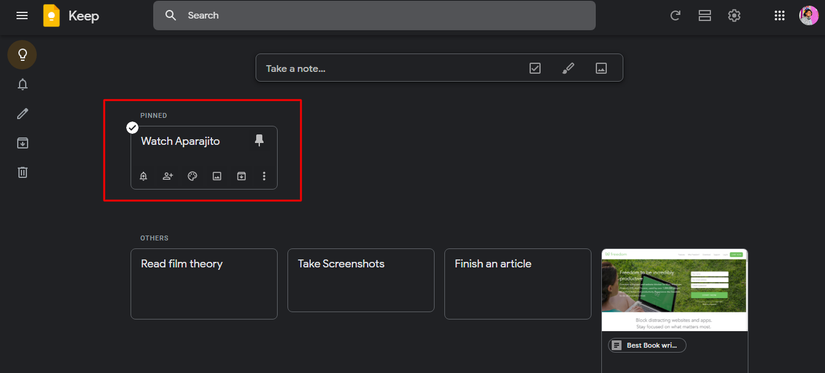Deselect the Watch Aparajito note checkmark
Image resolution: width=825 pixels, height=373 pixels.
(133, 128)
